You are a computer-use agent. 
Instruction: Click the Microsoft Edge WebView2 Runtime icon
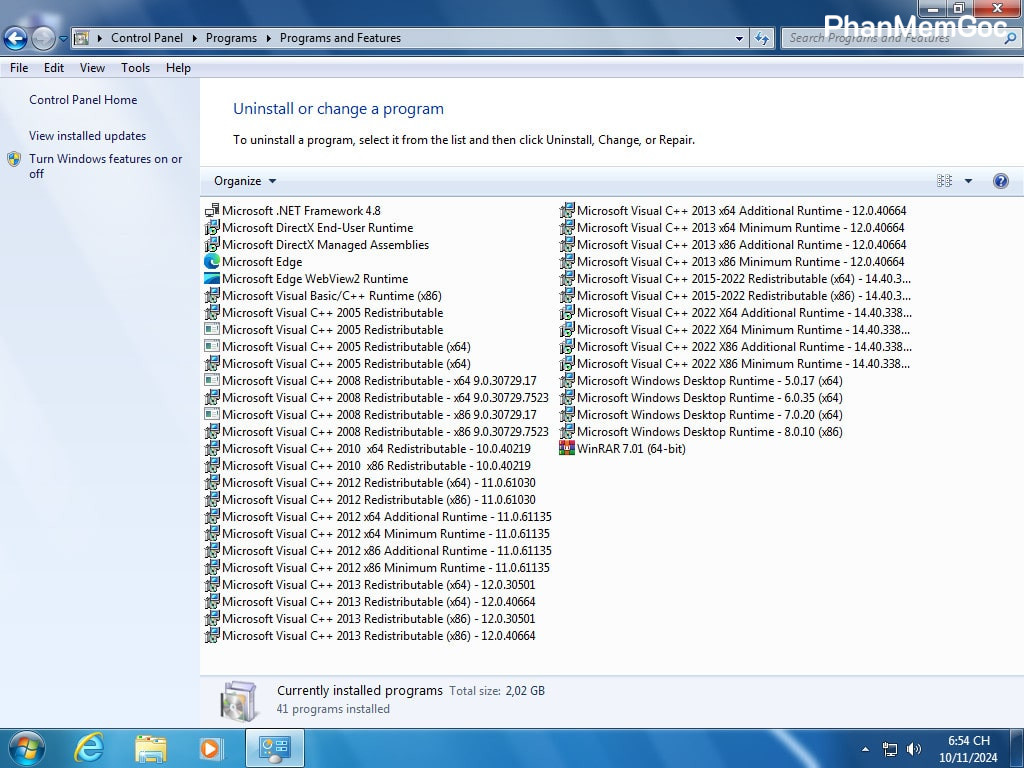(x=212, y=279)
